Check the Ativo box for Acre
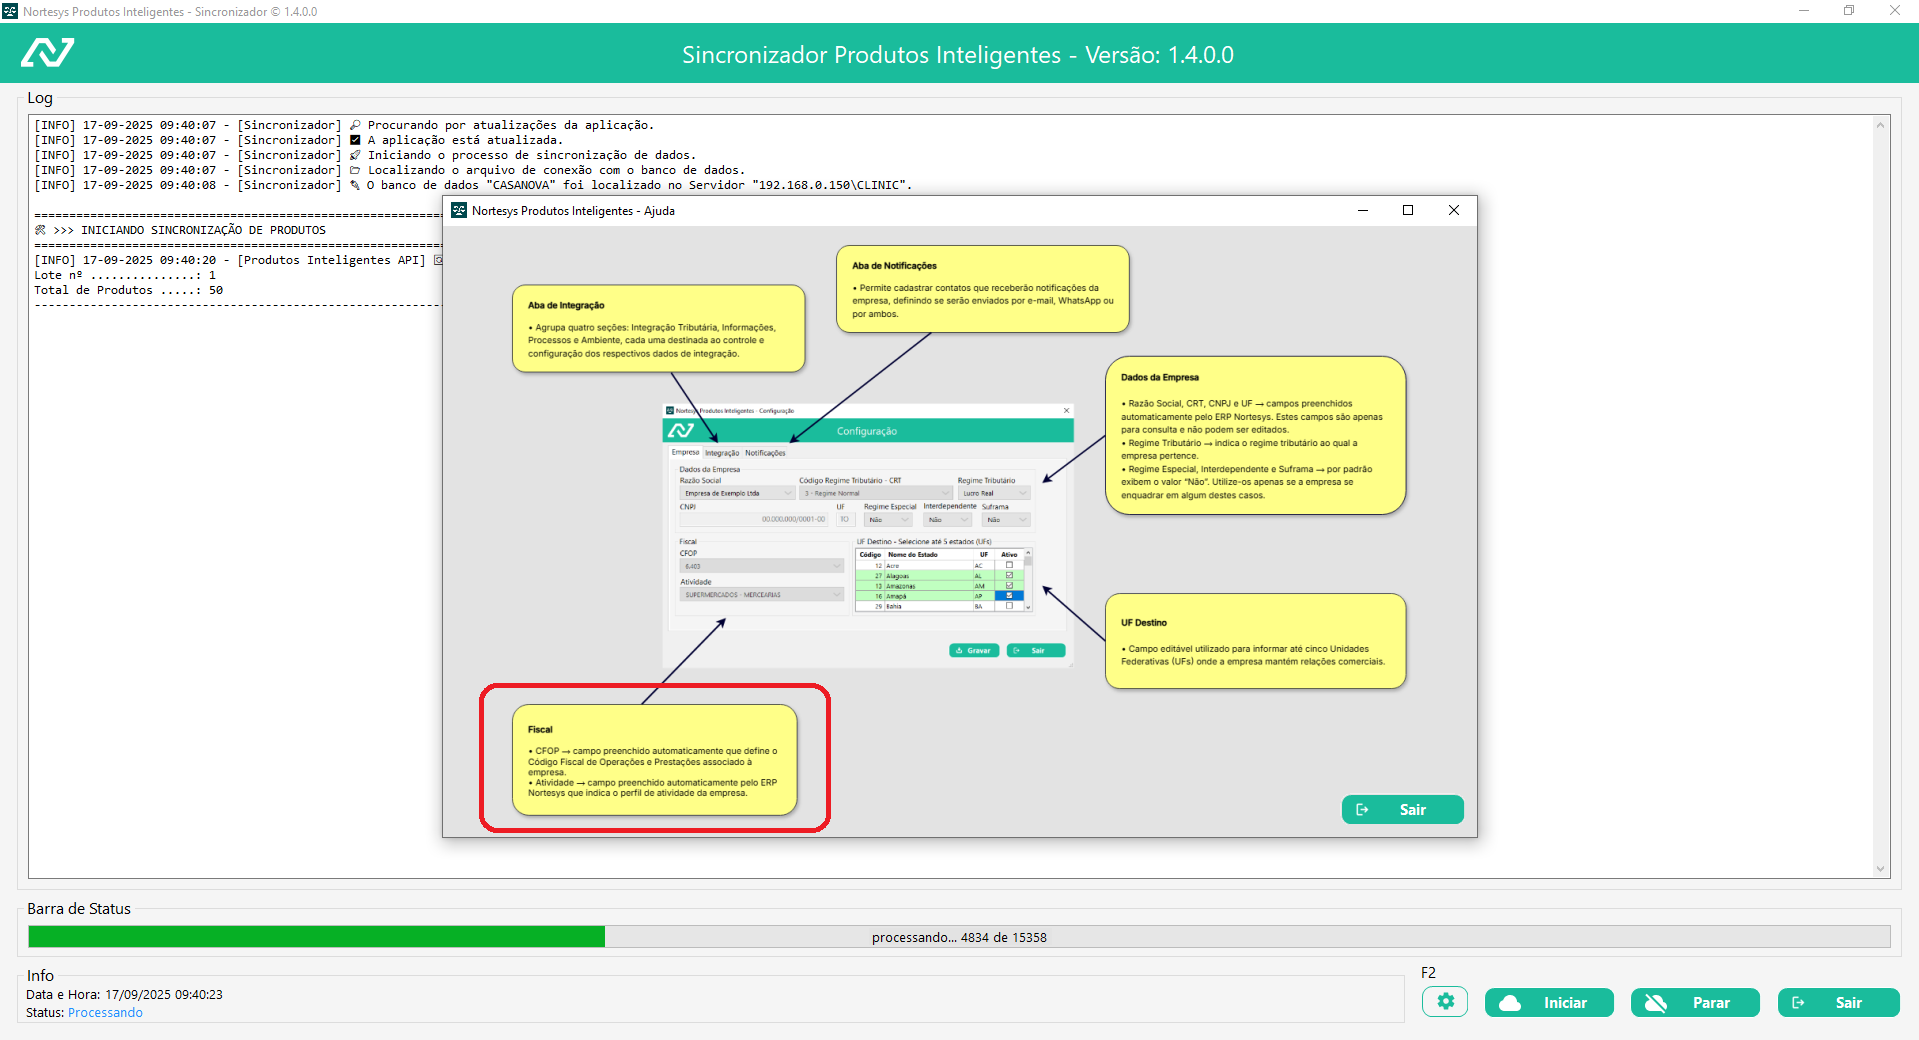1919x1040 pixels. pyautogui.click(x=1009, y=566)
